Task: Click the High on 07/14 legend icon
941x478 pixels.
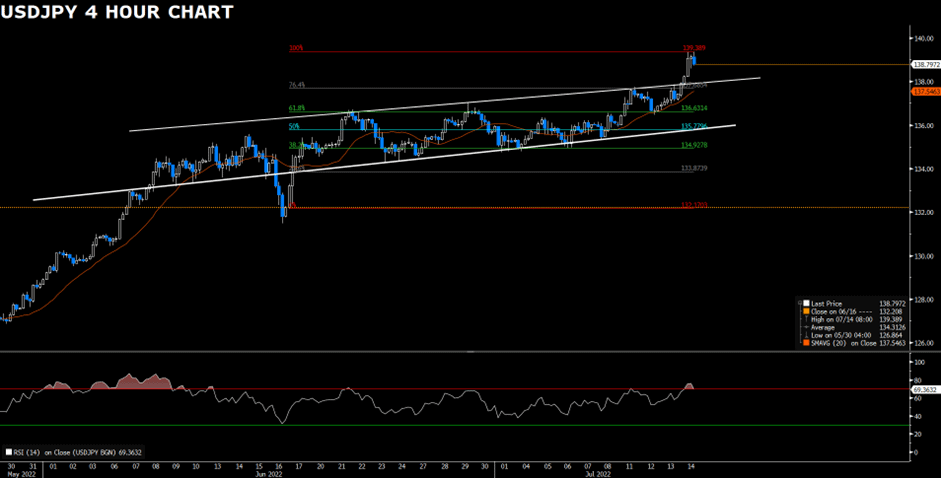Action: 803,319
